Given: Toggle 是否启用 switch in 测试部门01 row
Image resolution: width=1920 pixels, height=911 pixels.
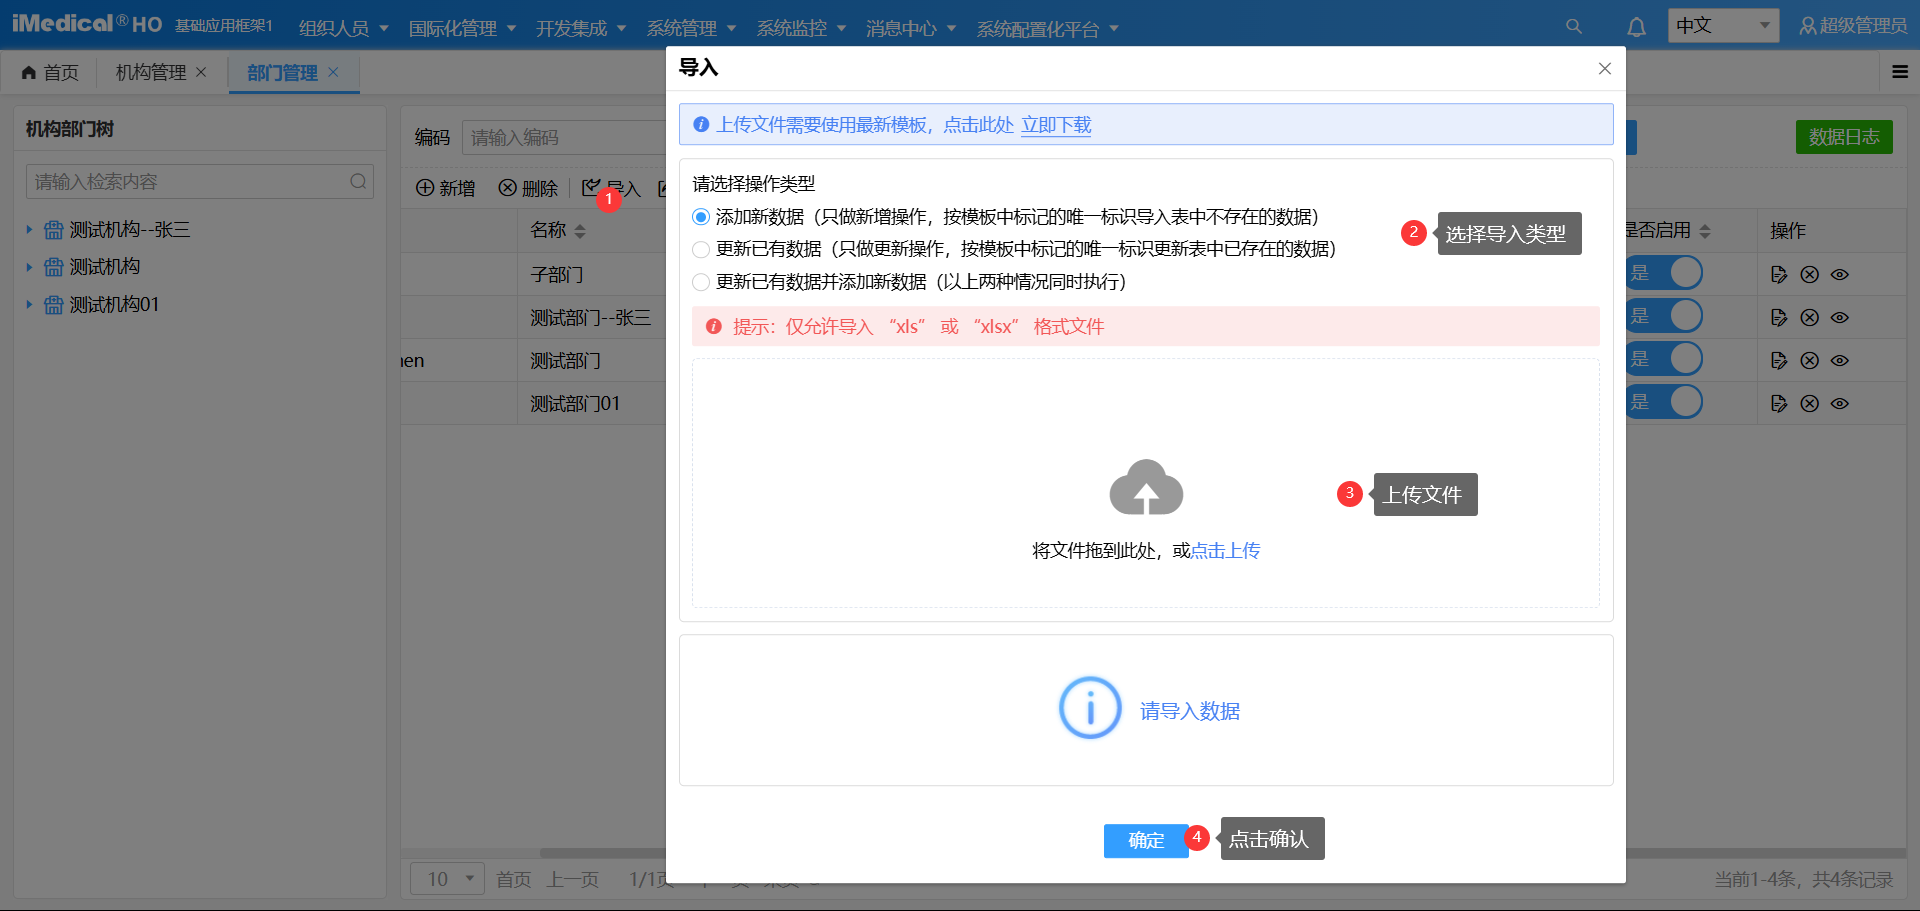Looking at the screenshot, I should click(x=1665, y=402).
